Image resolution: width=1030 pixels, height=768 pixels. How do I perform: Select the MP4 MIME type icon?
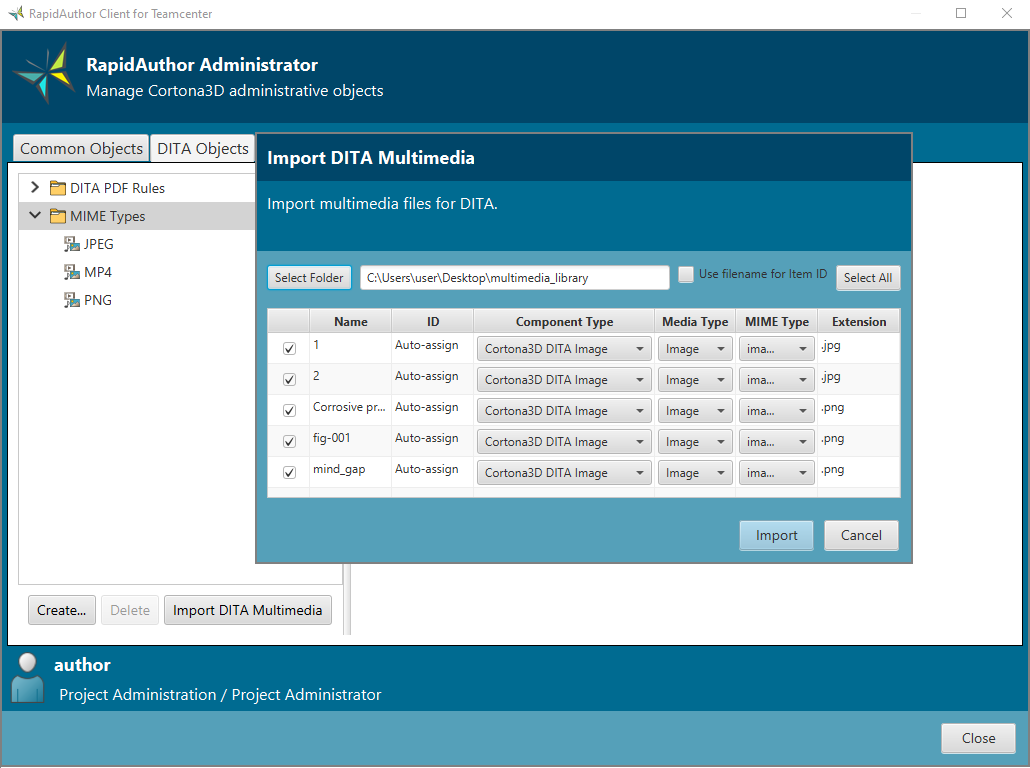click(72, 271)
